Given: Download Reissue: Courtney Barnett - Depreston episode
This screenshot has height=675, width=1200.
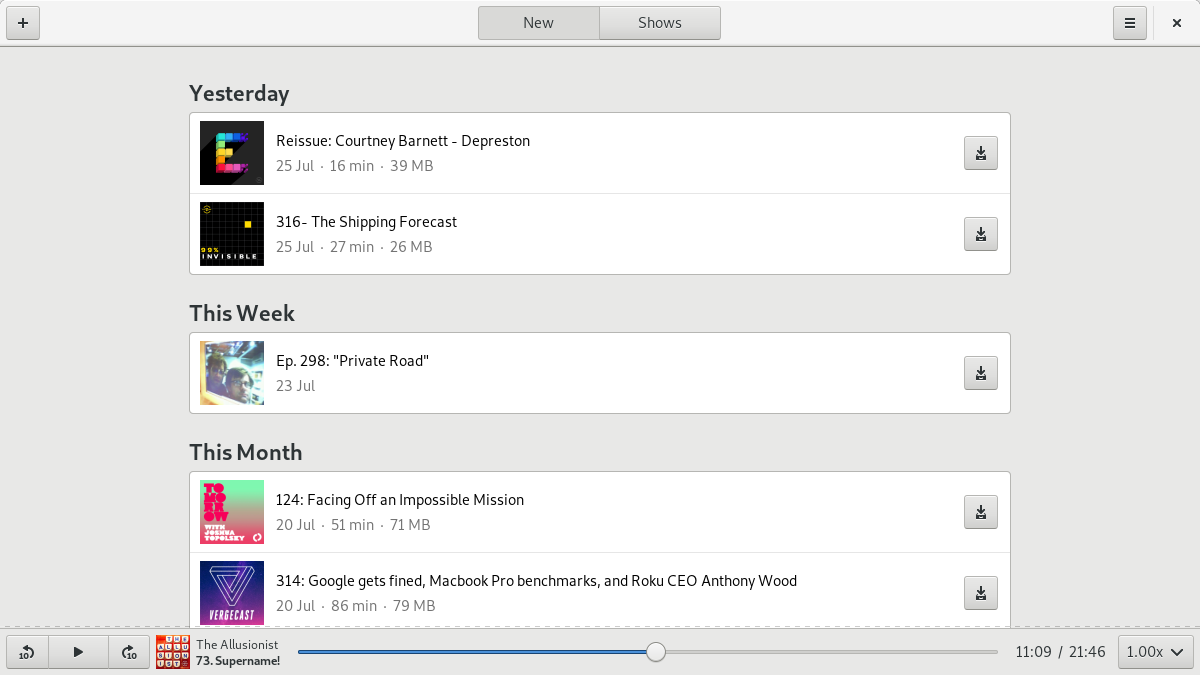Looking at the screenshot, I should pyautogui.click(x=980, y=153).
